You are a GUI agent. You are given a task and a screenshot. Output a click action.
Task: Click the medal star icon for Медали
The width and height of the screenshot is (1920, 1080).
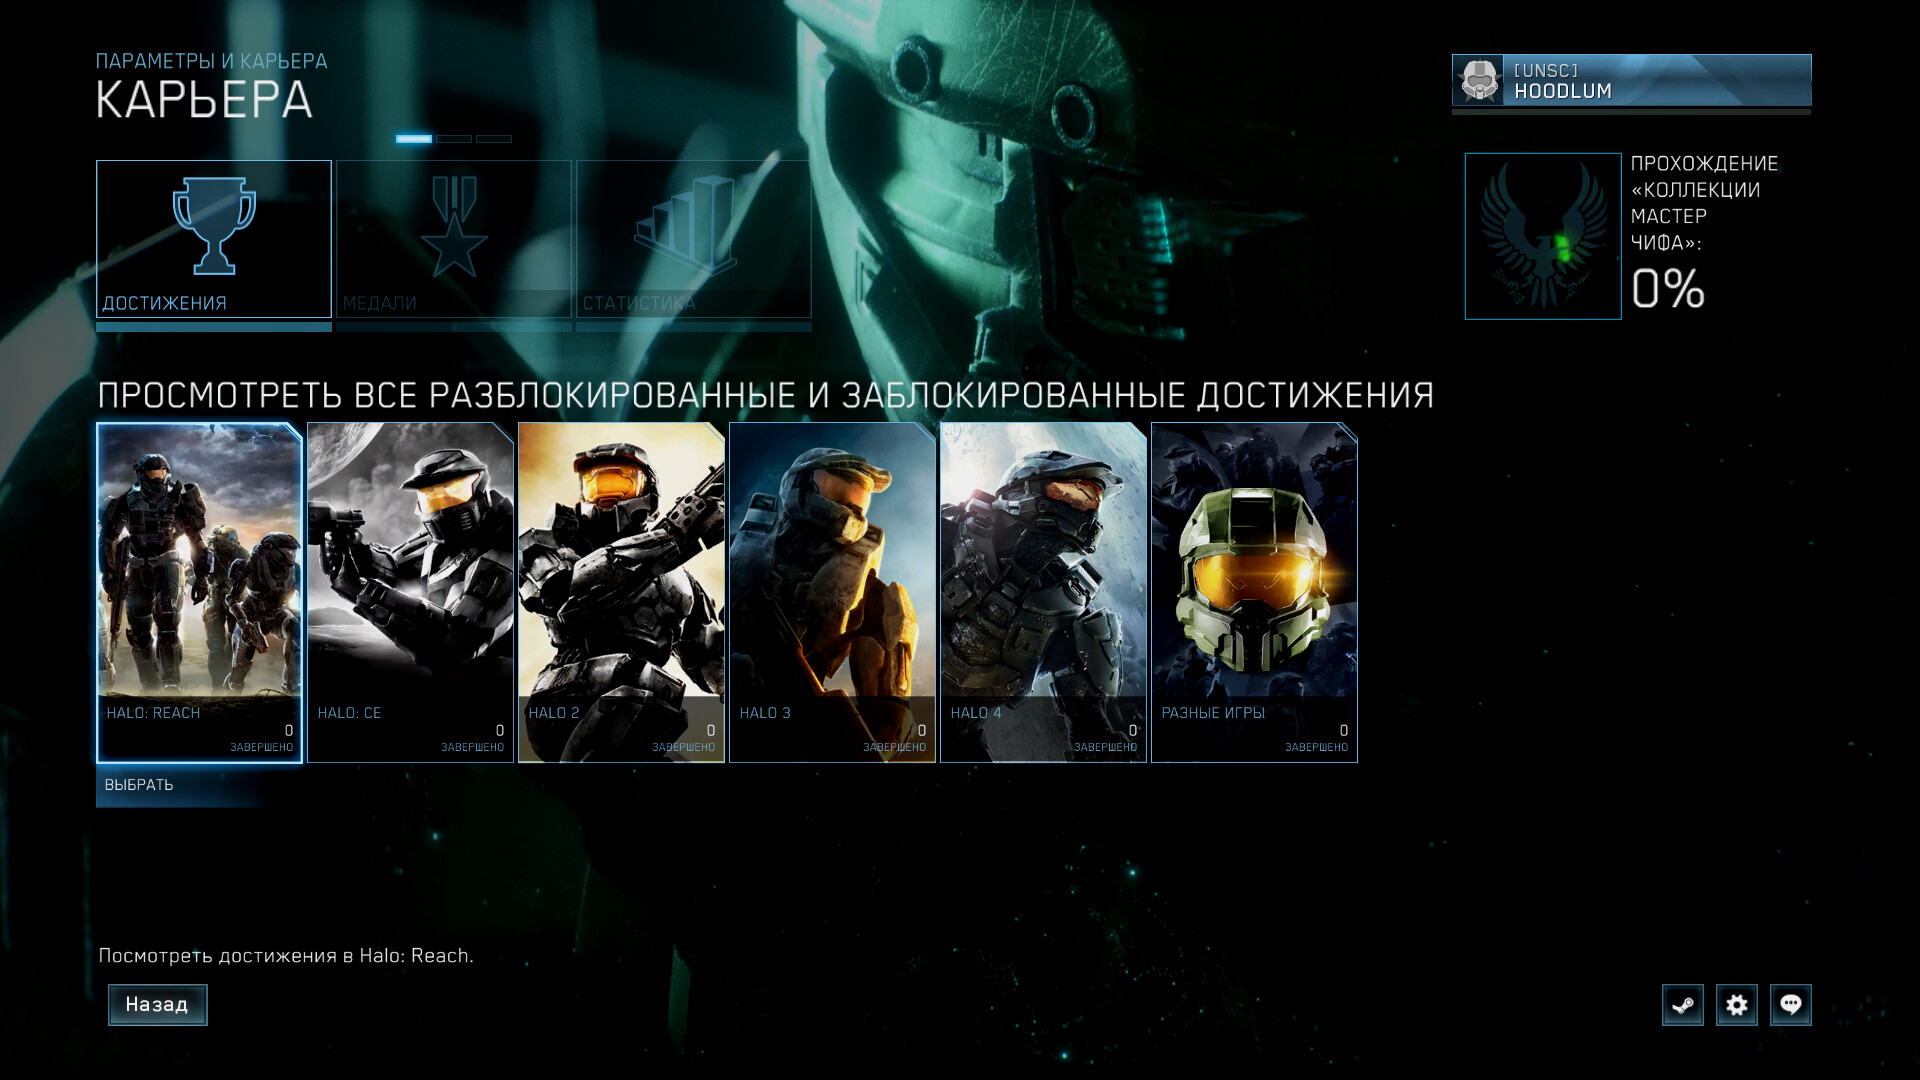click(454, 228)
